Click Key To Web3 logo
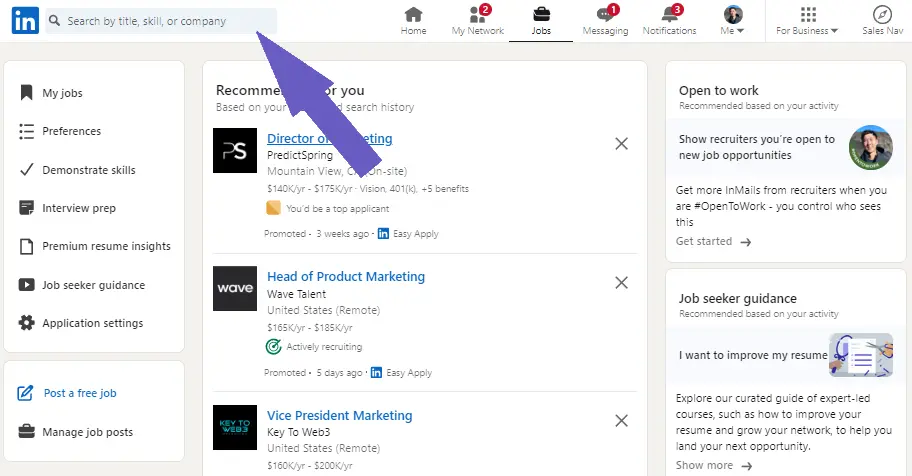Image resolution: width=912 pixels, height=476 pixels. tap(234, 427)
